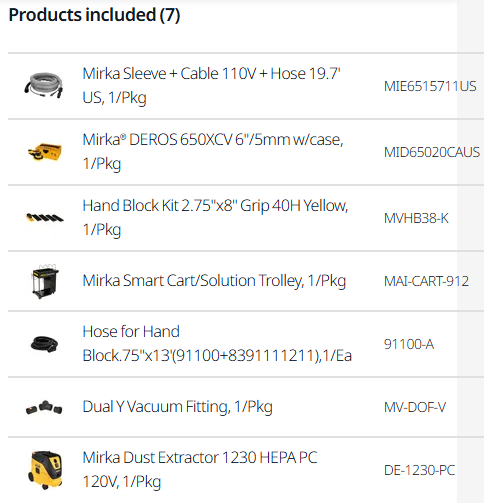Open the Mirka Sleeve Cable Hose thumbnail
This screenshot has width=484, height=503.
point(44,85)
